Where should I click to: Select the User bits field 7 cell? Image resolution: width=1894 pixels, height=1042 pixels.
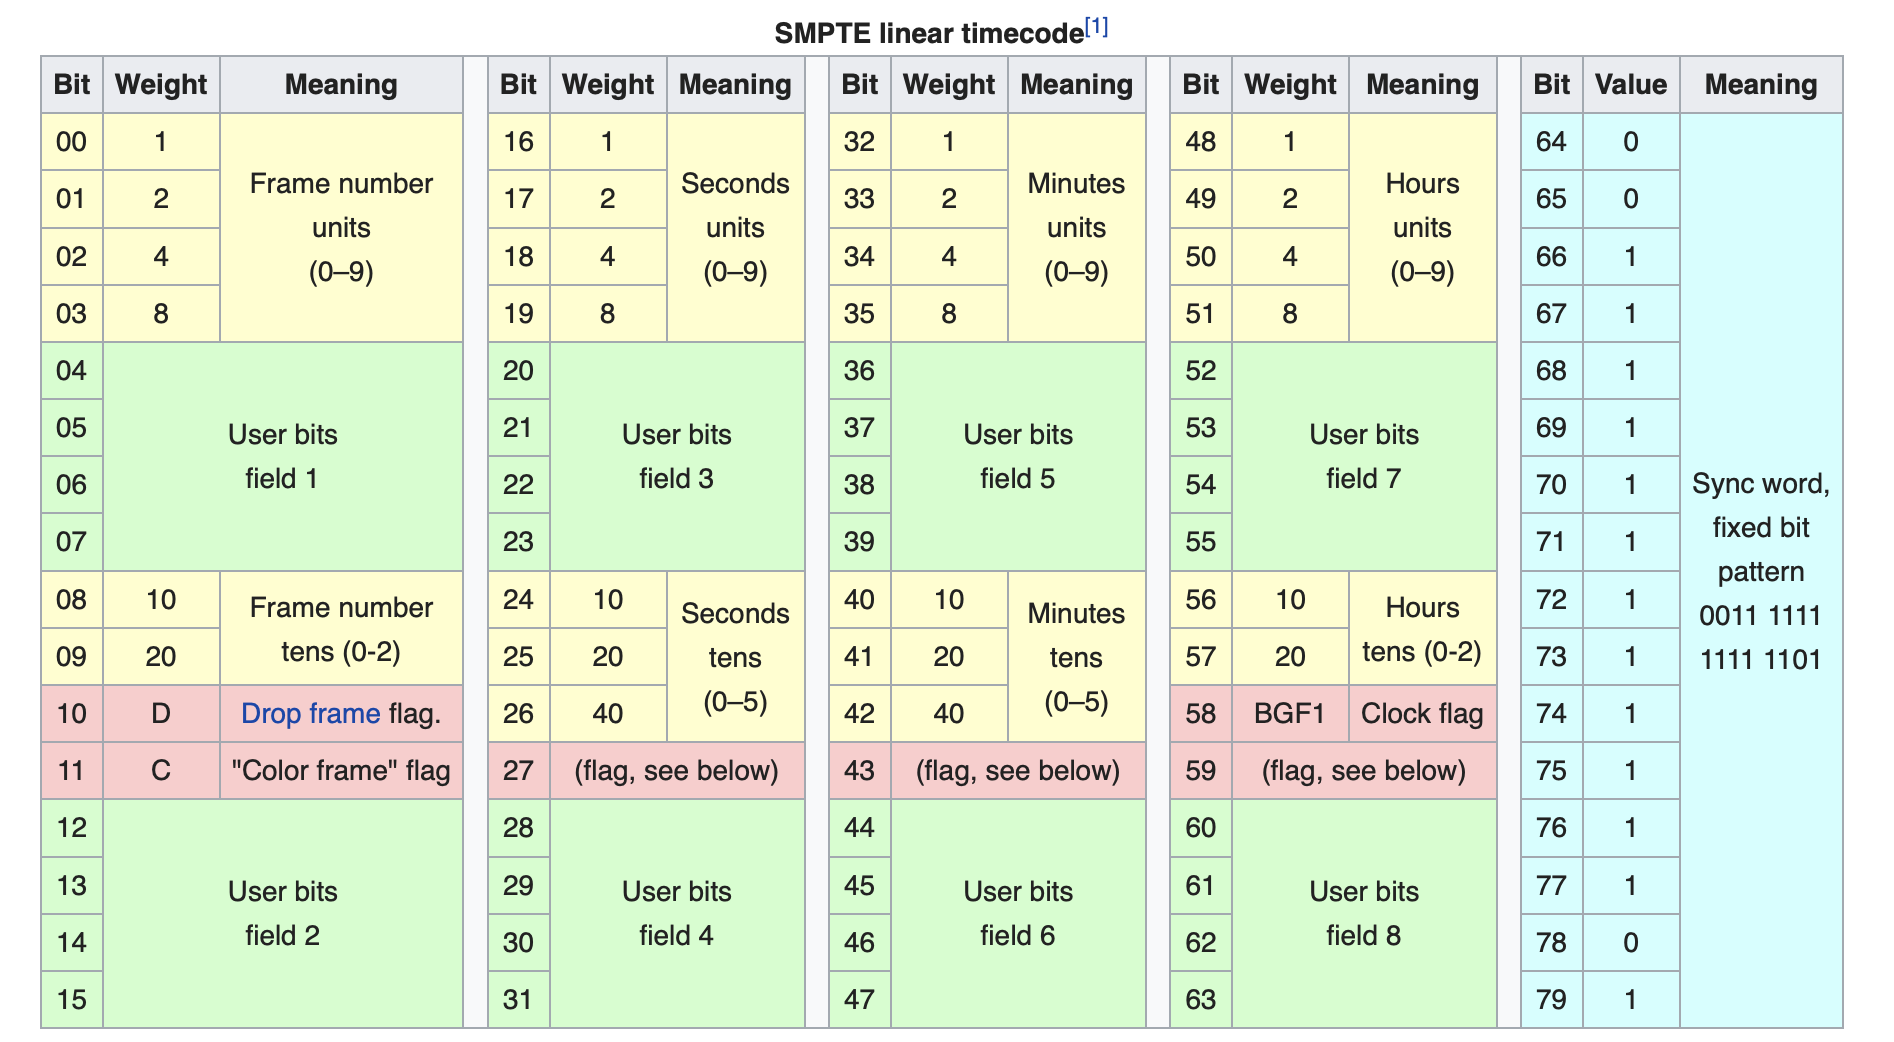1364,456
